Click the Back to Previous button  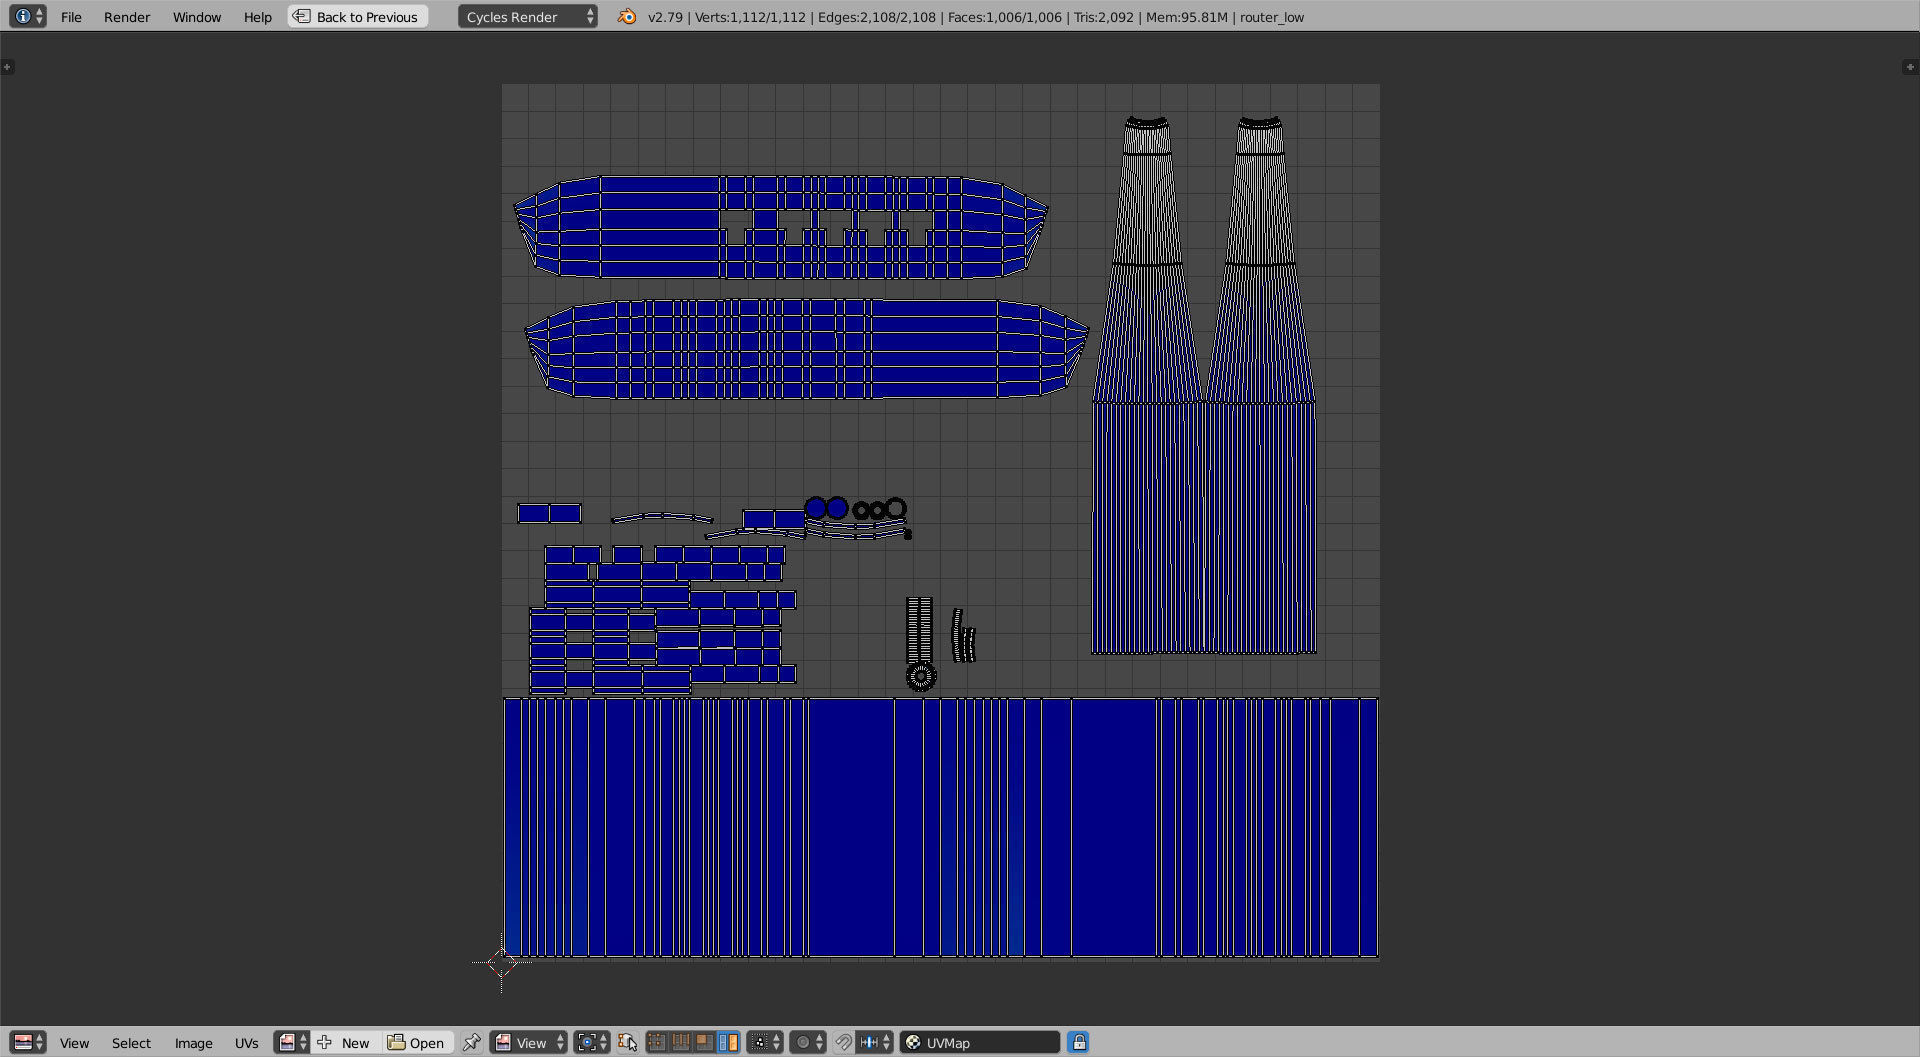(x=358, y=17)
